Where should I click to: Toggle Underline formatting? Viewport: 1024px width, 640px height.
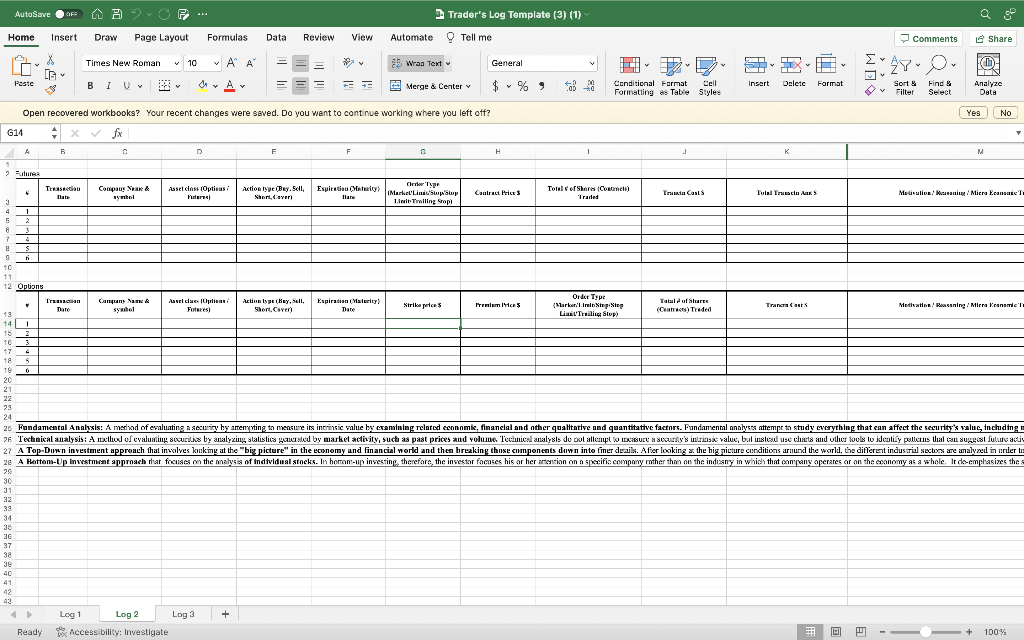pyautogui.click(x=127, y=86)
